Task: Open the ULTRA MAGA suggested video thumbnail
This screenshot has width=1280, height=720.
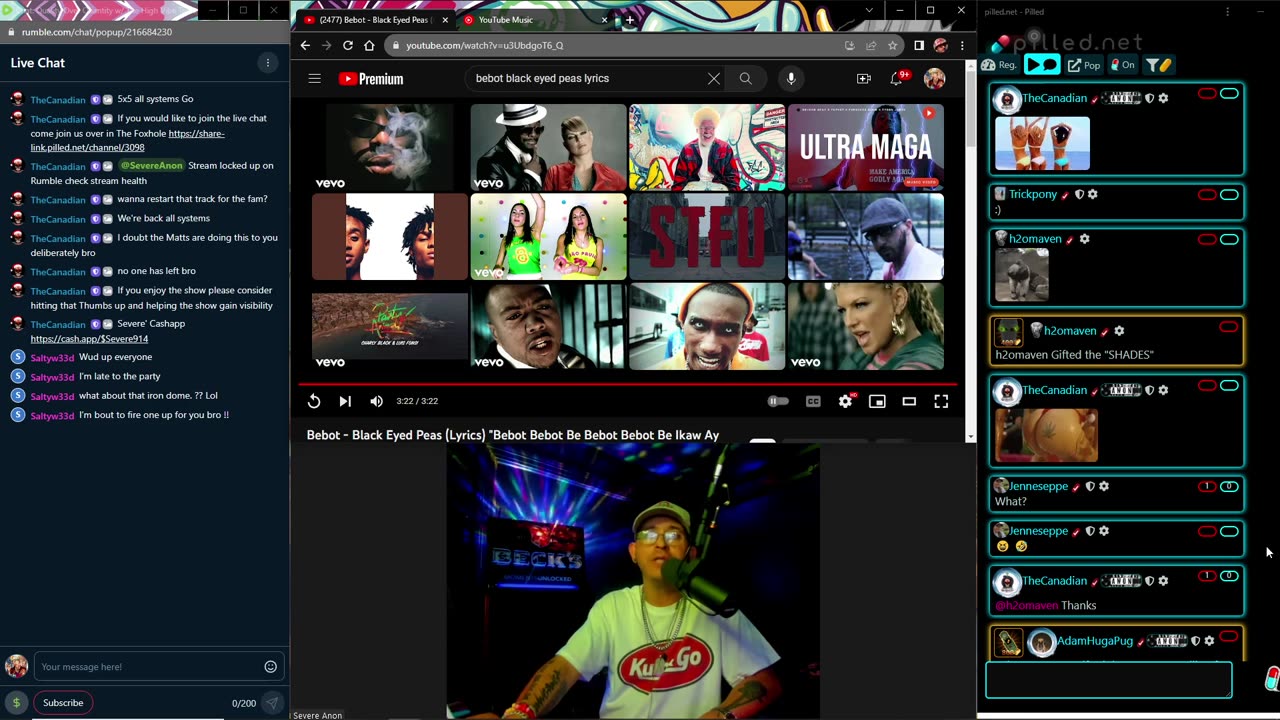Action: pyautogui.click(x=866, y=147)
